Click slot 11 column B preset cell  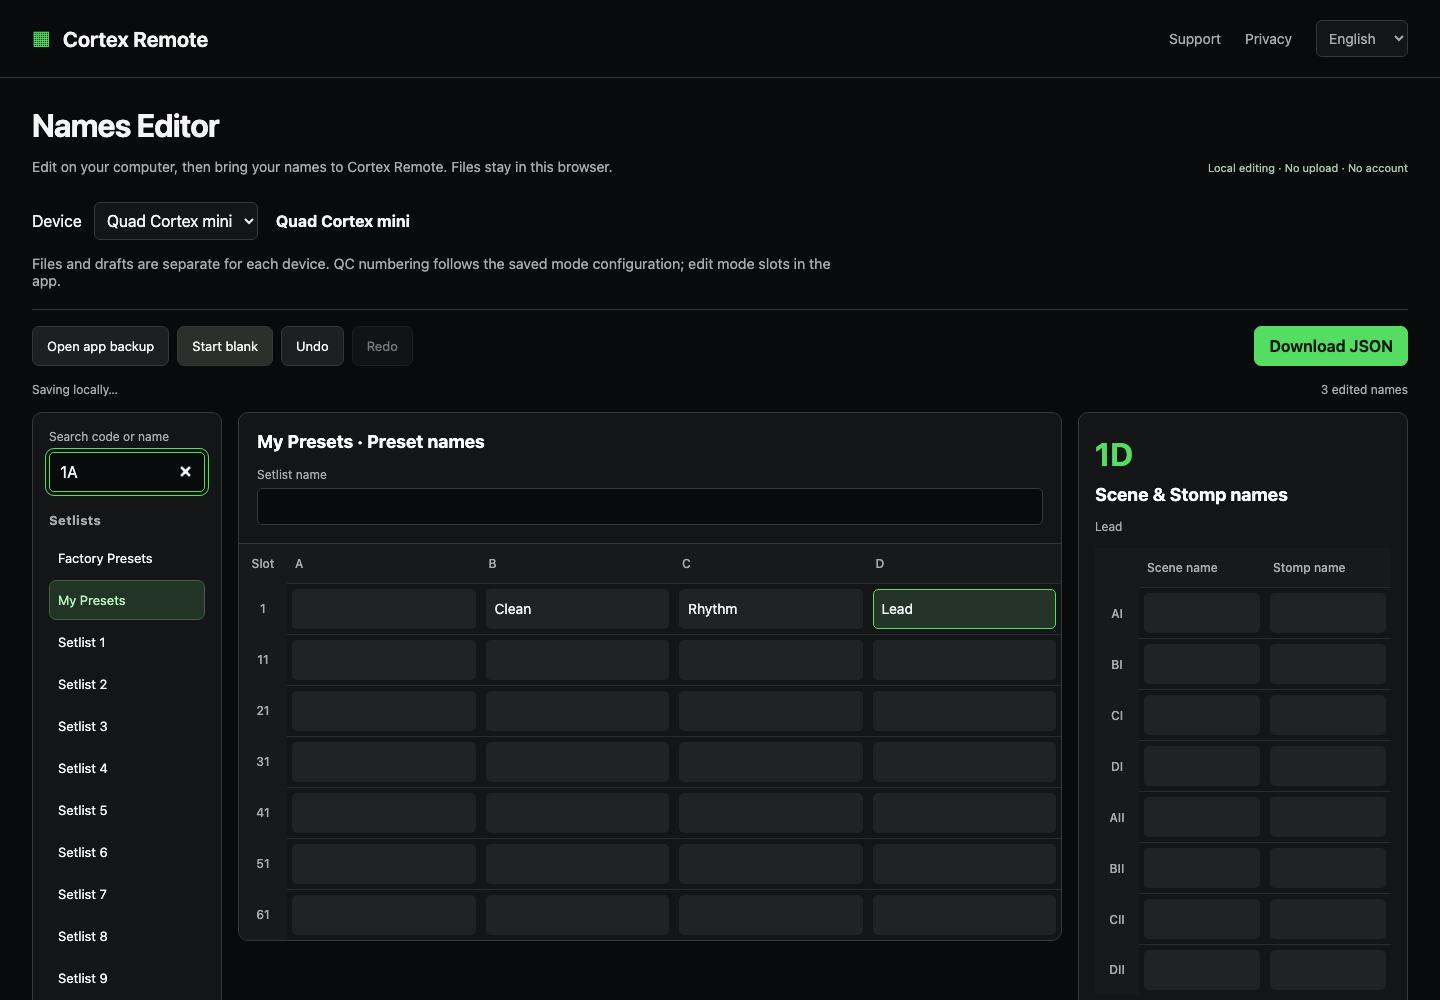pyautogui.click(x=577, y=660)
